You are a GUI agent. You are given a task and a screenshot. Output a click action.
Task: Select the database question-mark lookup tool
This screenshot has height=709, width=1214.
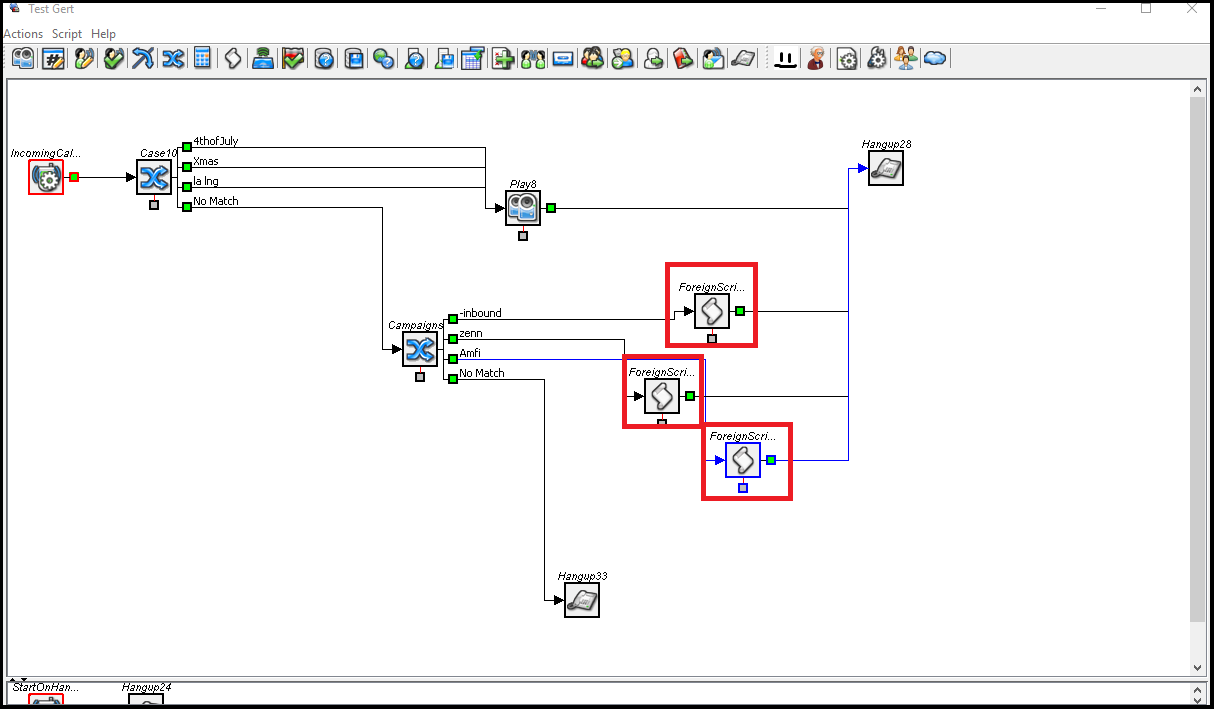tap(324, 59)
